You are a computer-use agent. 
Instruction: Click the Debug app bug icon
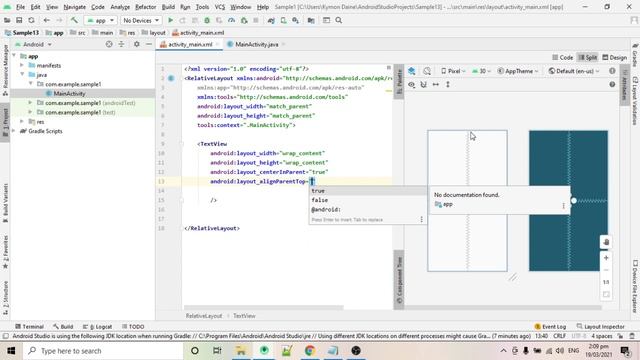(x=207, y=20)
